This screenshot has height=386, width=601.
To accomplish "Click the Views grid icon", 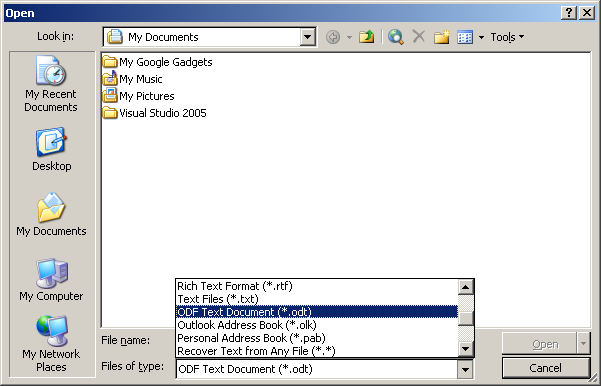I will 465,37.
